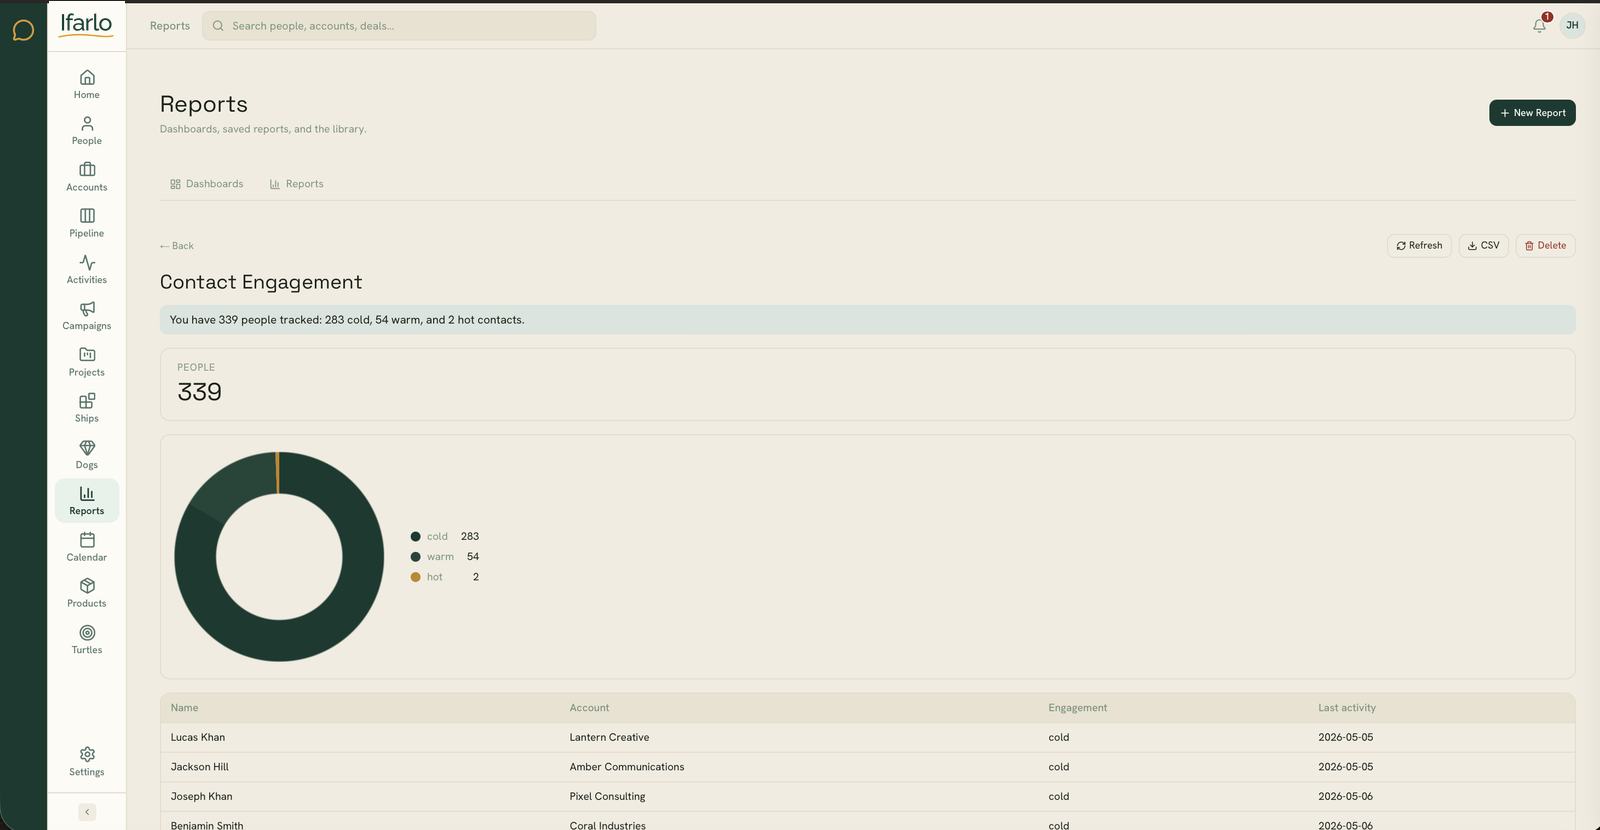Image resolution: width=1600 pixels, height=830 pixels.
Task: Open the Campaigns megaphone icon
Action: pos(87,308)
